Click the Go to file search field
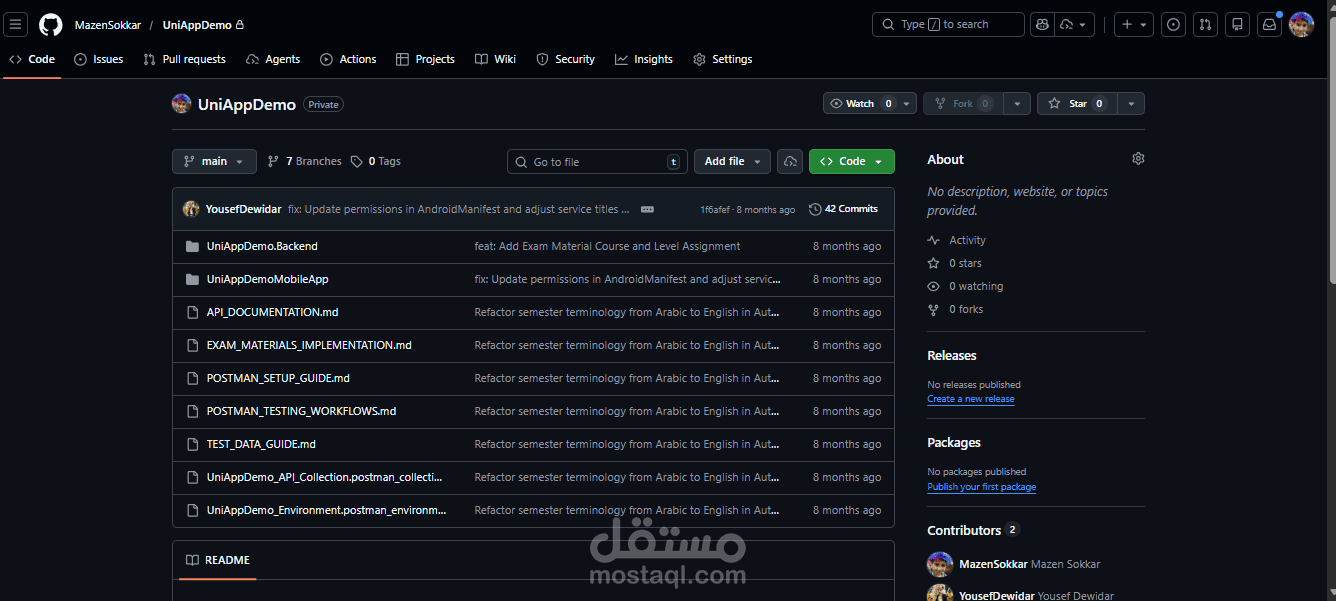 [x=598, y=161]
